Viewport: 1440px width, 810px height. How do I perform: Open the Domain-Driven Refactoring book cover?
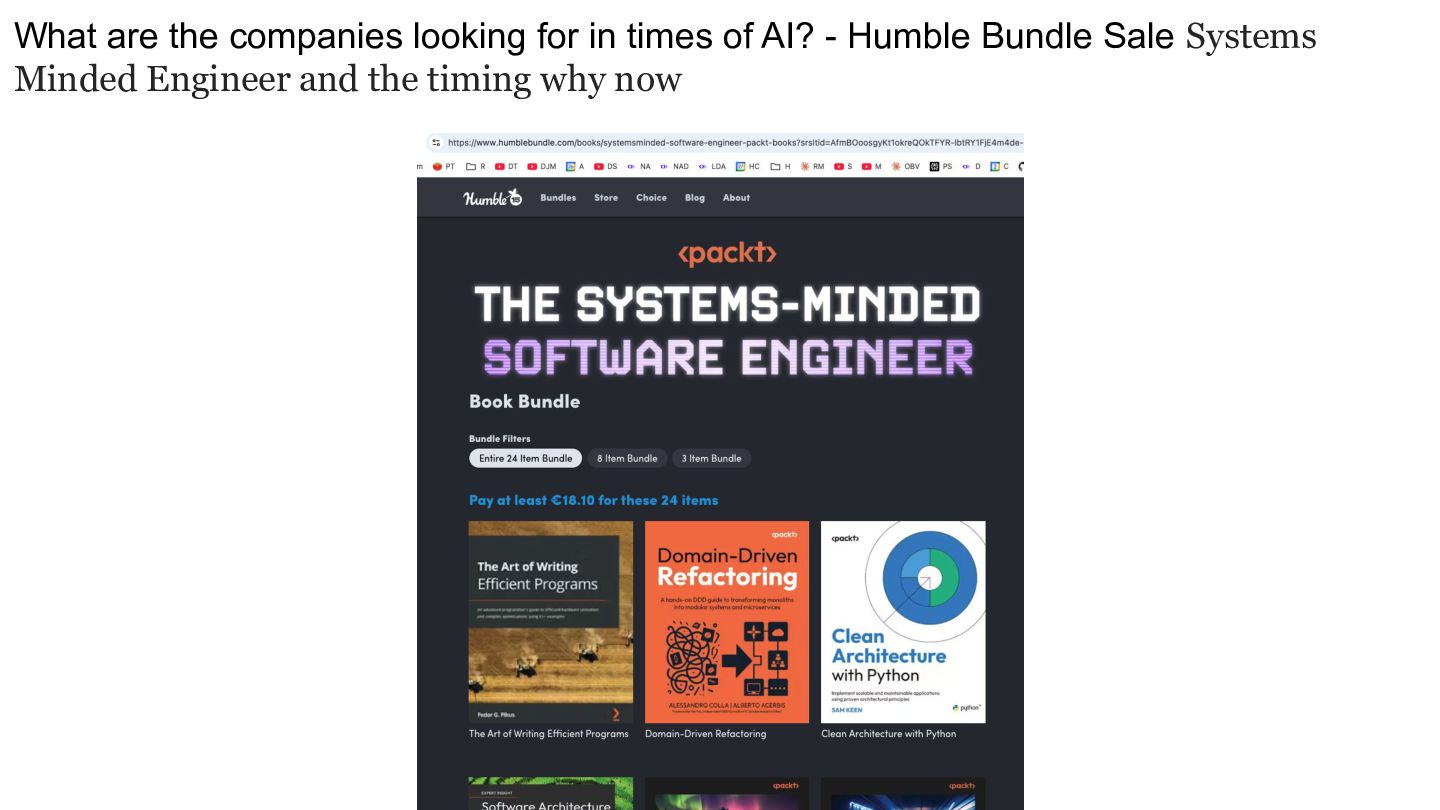click(727, 622)
